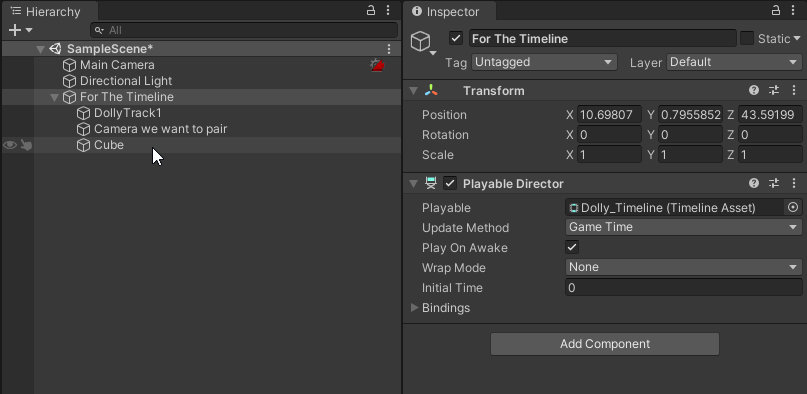Click the Hierarchy search field
Viewport: 807px width, 394px height.
(x=244, y=30)
